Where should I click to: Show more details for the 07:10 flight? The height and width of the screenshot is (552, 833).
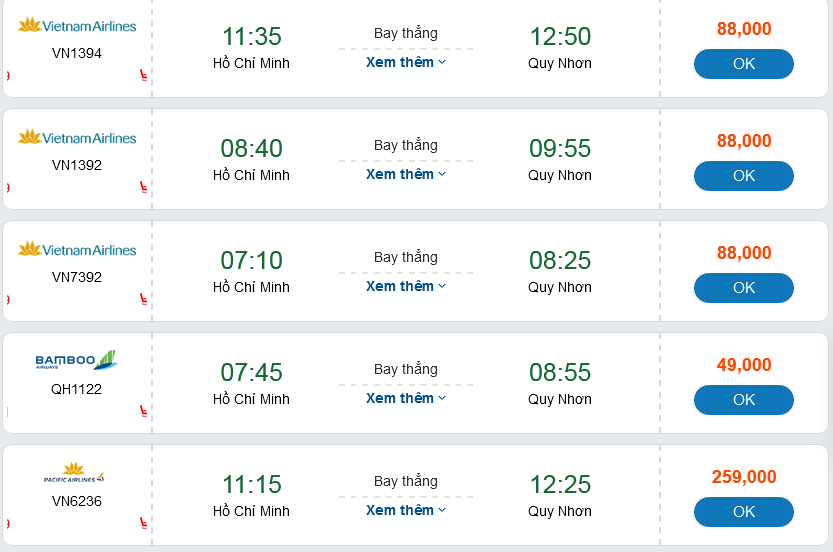405,286
